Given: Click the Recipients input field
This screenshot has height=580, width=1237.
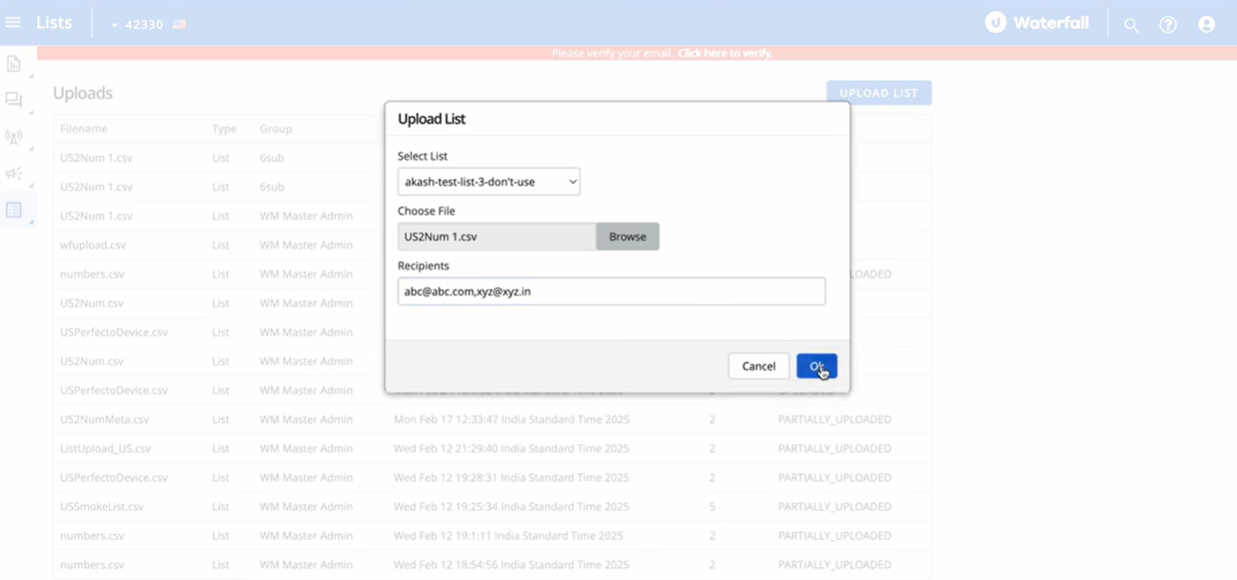Looking at the screenshot, I should click(x=611, y=291).
